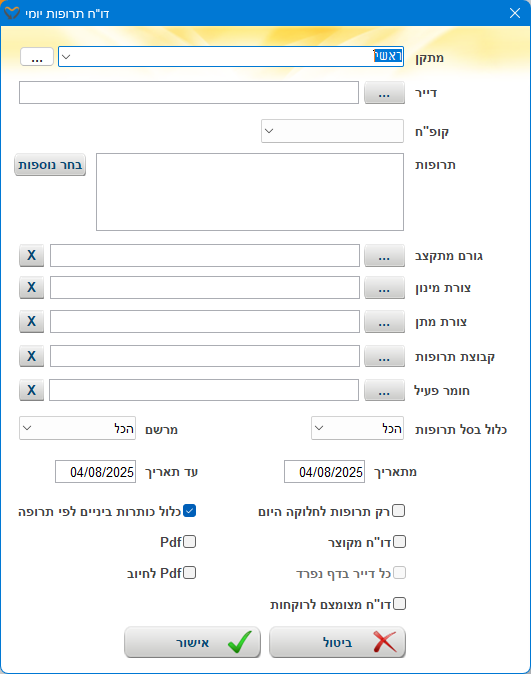Clear the קבוצת תרופות field with X
531x674 pixels.
coord(31,356)
